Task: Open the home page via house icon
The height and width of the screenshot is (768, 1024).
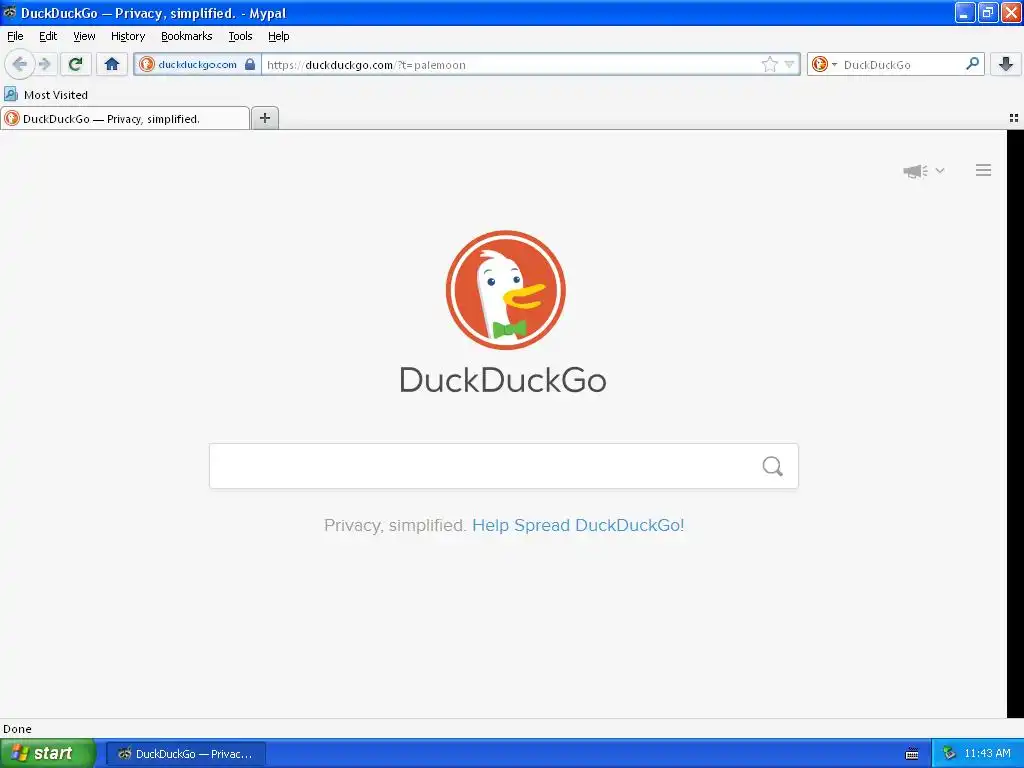Action: pos(112,64)
